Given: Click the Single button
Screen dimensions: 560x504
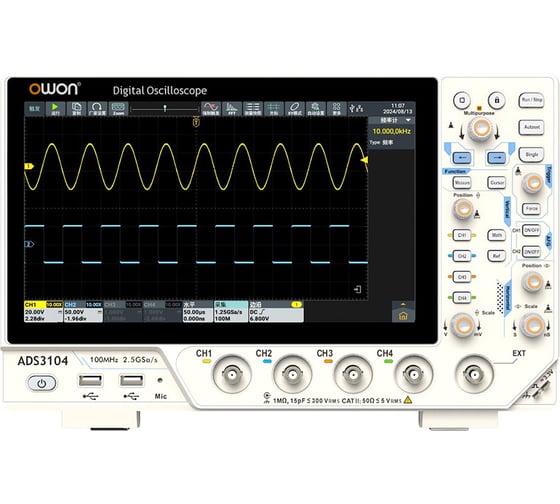Looking at the screenshot, I should (x=531, y=155).
